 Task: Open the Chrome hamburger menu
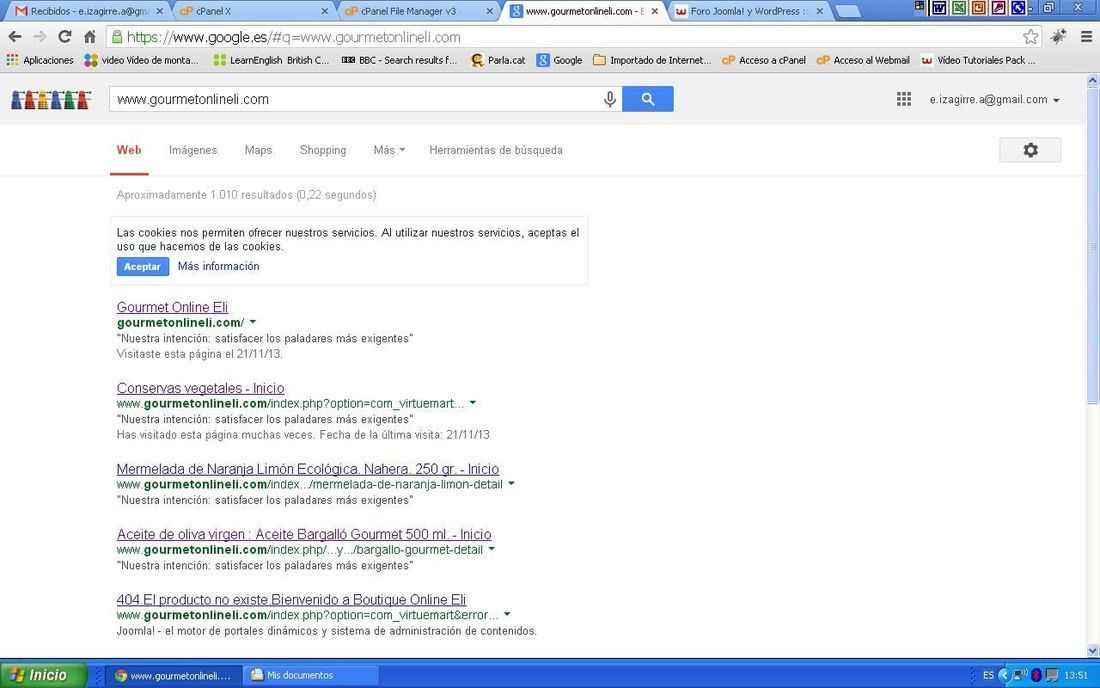[1086, 36]
